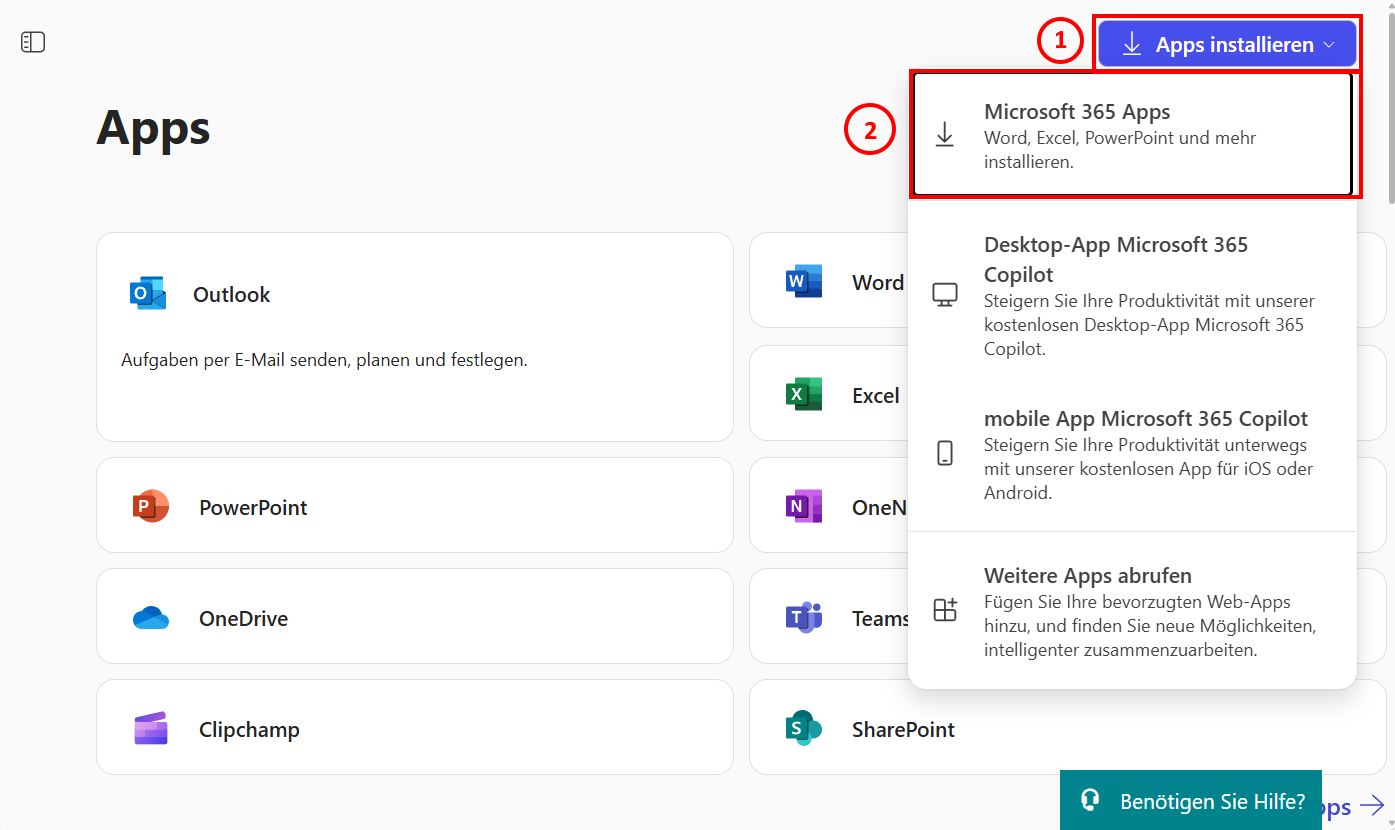Open the SharePoint app icon
Screen dimensions: 1395x830
coord(803,729)
